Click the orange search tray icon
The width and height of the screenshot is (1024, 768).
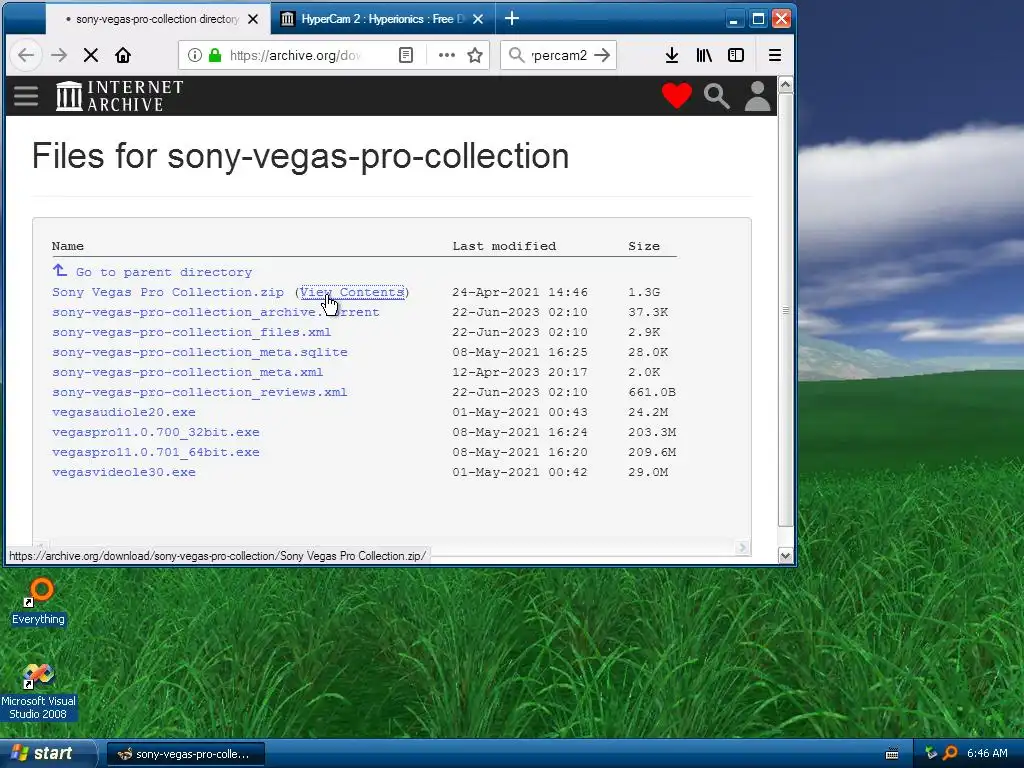(x=951, y=753)
